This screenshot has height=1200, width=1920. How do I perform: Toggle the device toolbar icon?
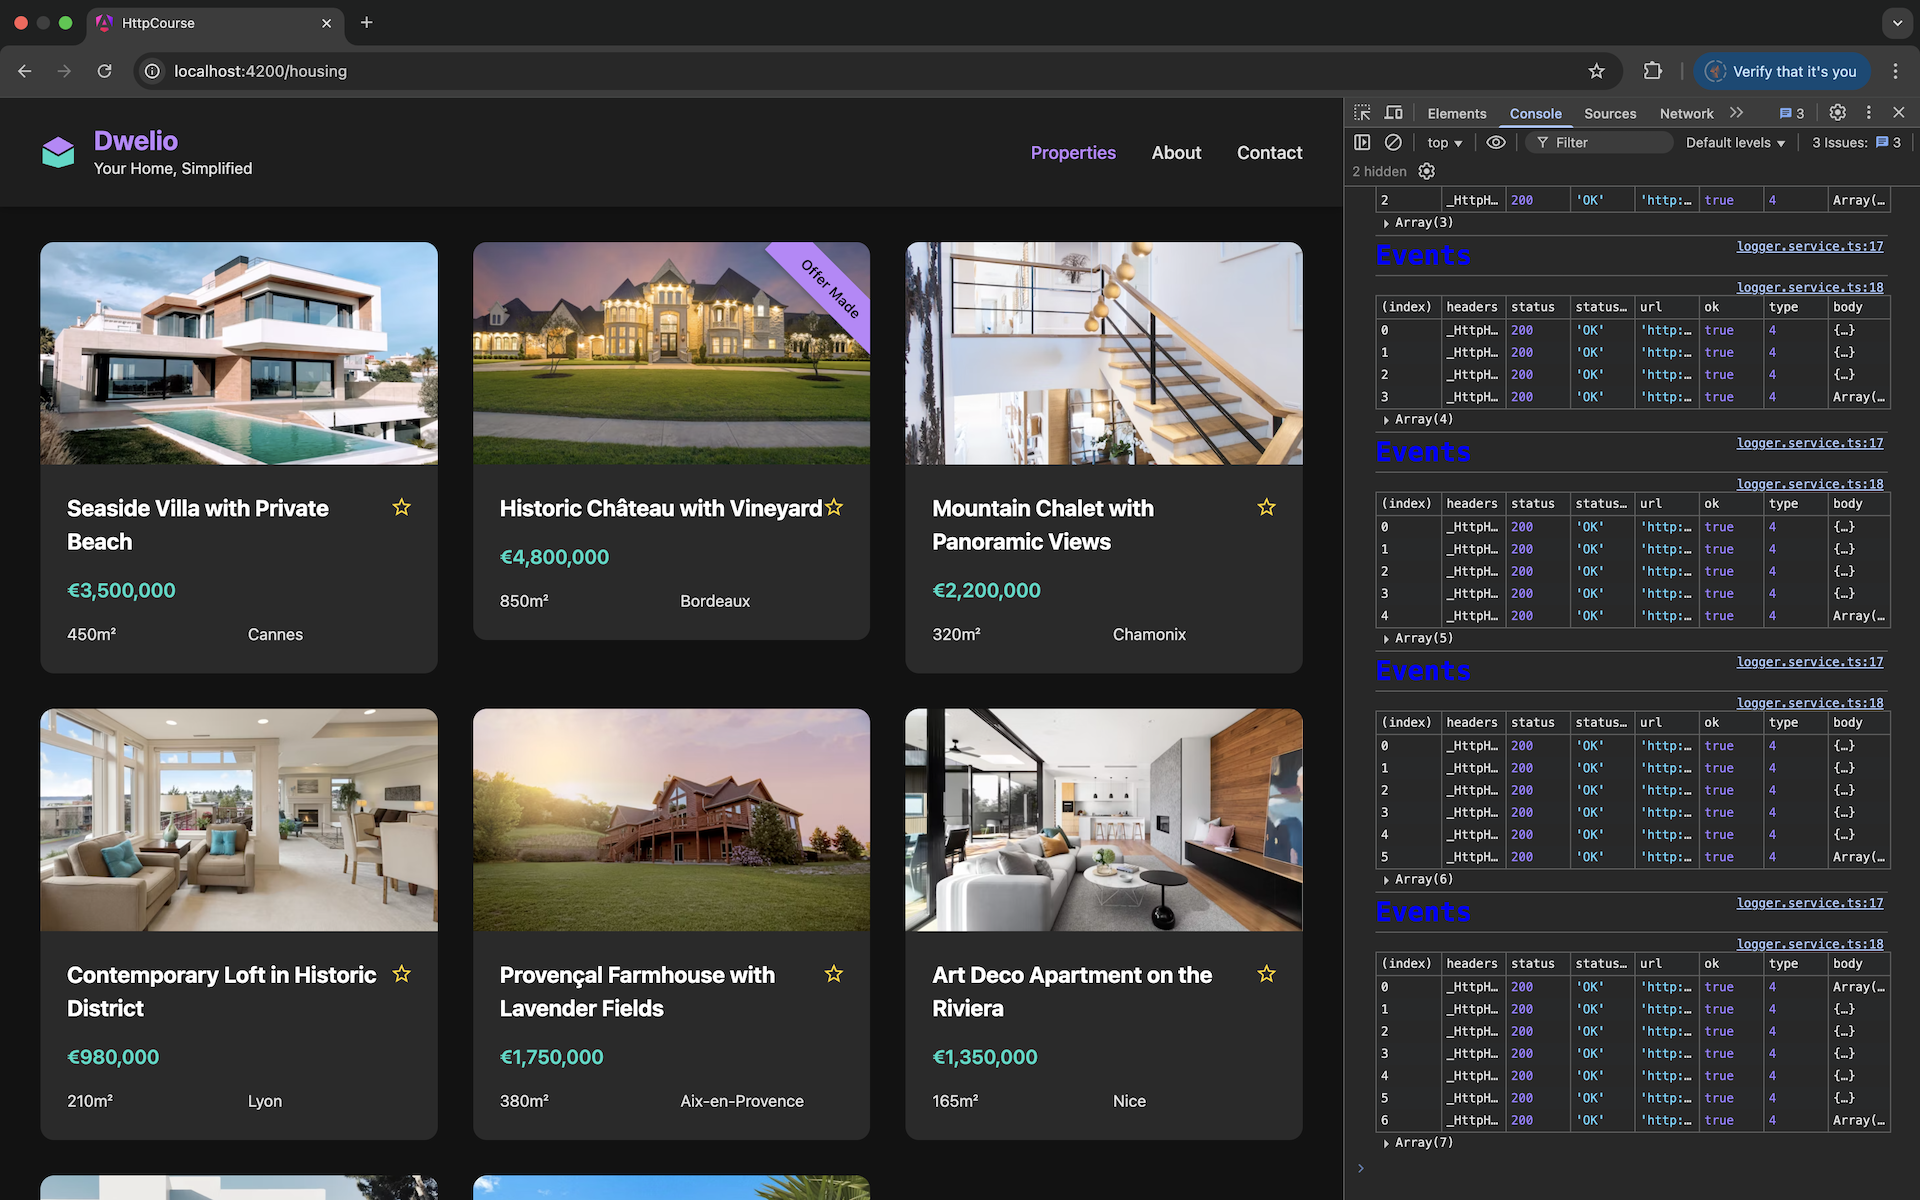click(x=1393, y=113)
